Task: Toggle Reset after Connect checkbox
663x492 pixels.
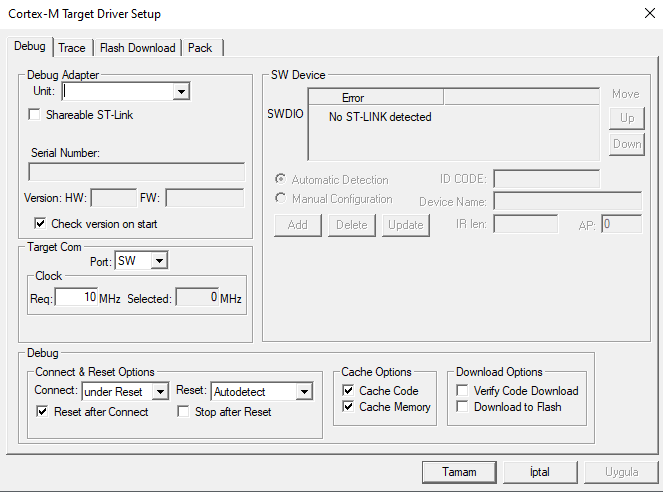Action: tap(42, 411)
